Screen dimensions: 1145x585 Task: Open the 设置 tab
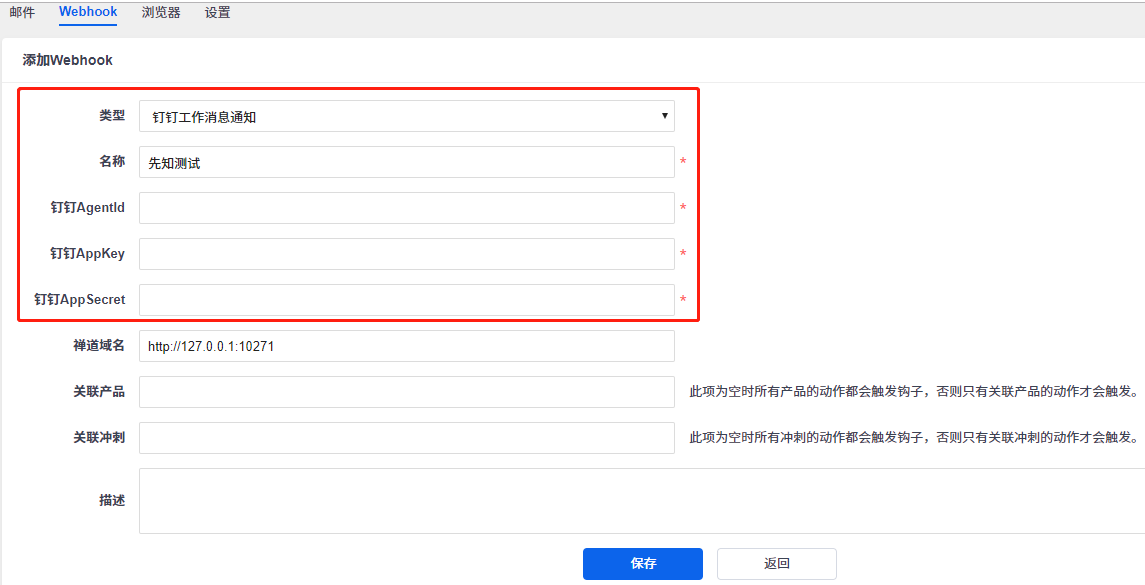click(218, 12)
